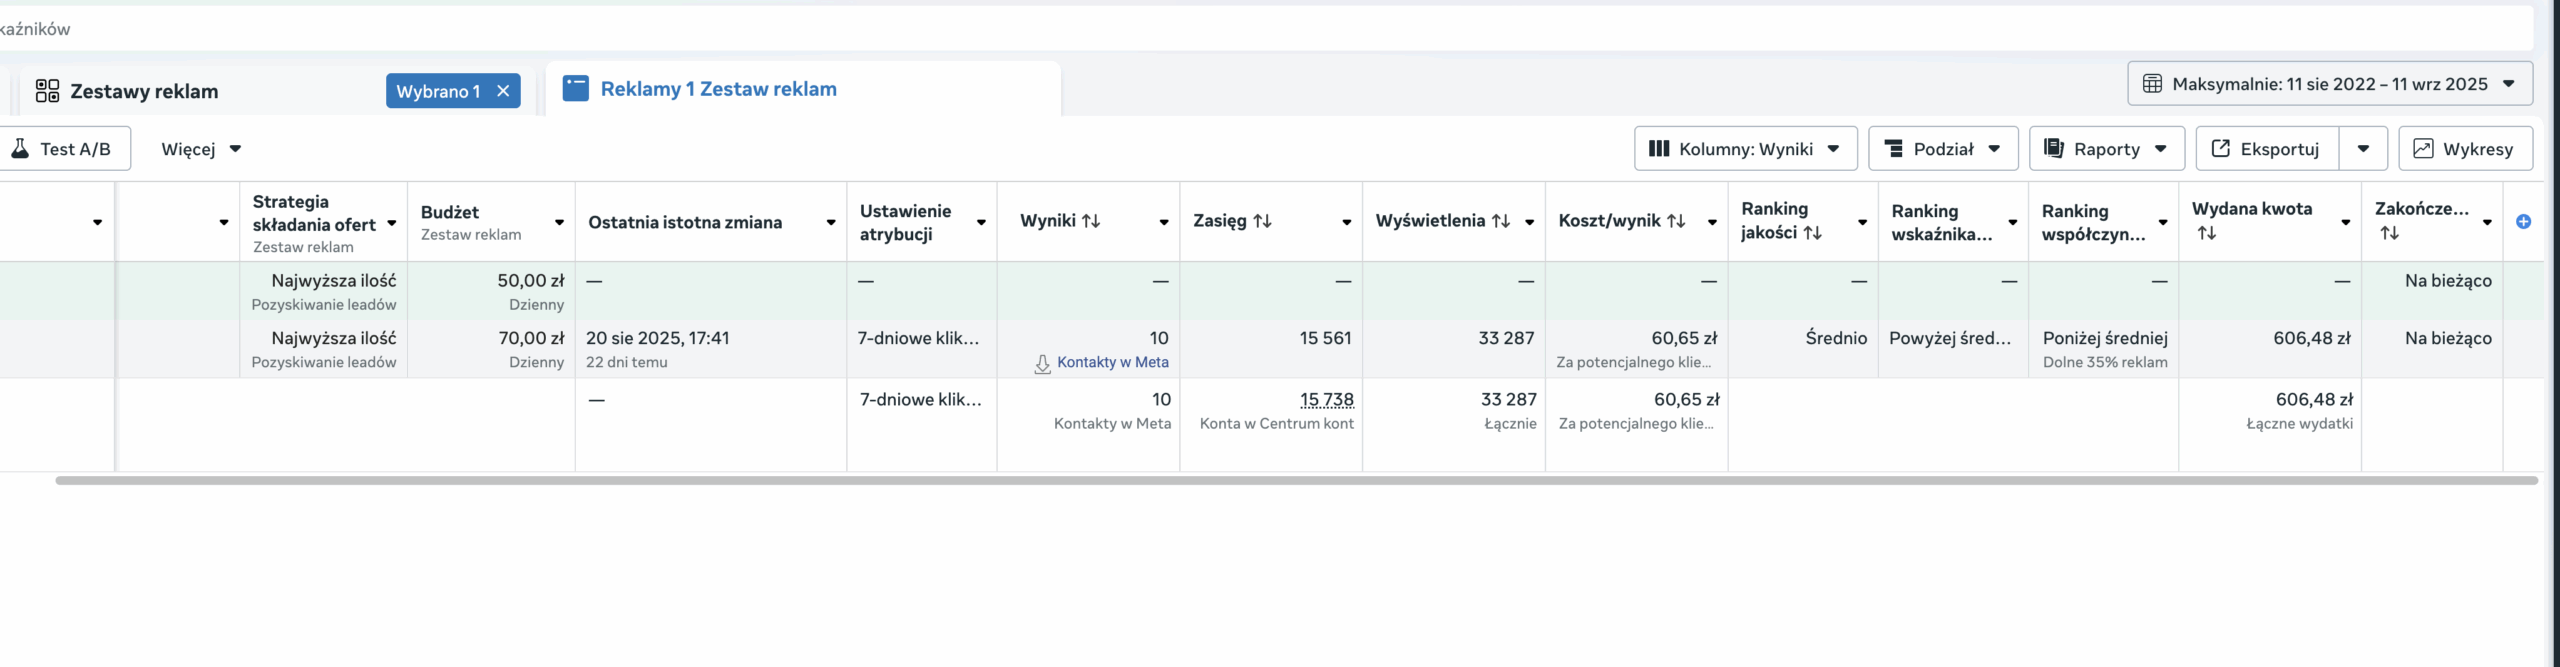Sort by Wyniki column arrows icon
Image resolution: width=2560 pixels, height=667 pixels.
coord(1091,221)
